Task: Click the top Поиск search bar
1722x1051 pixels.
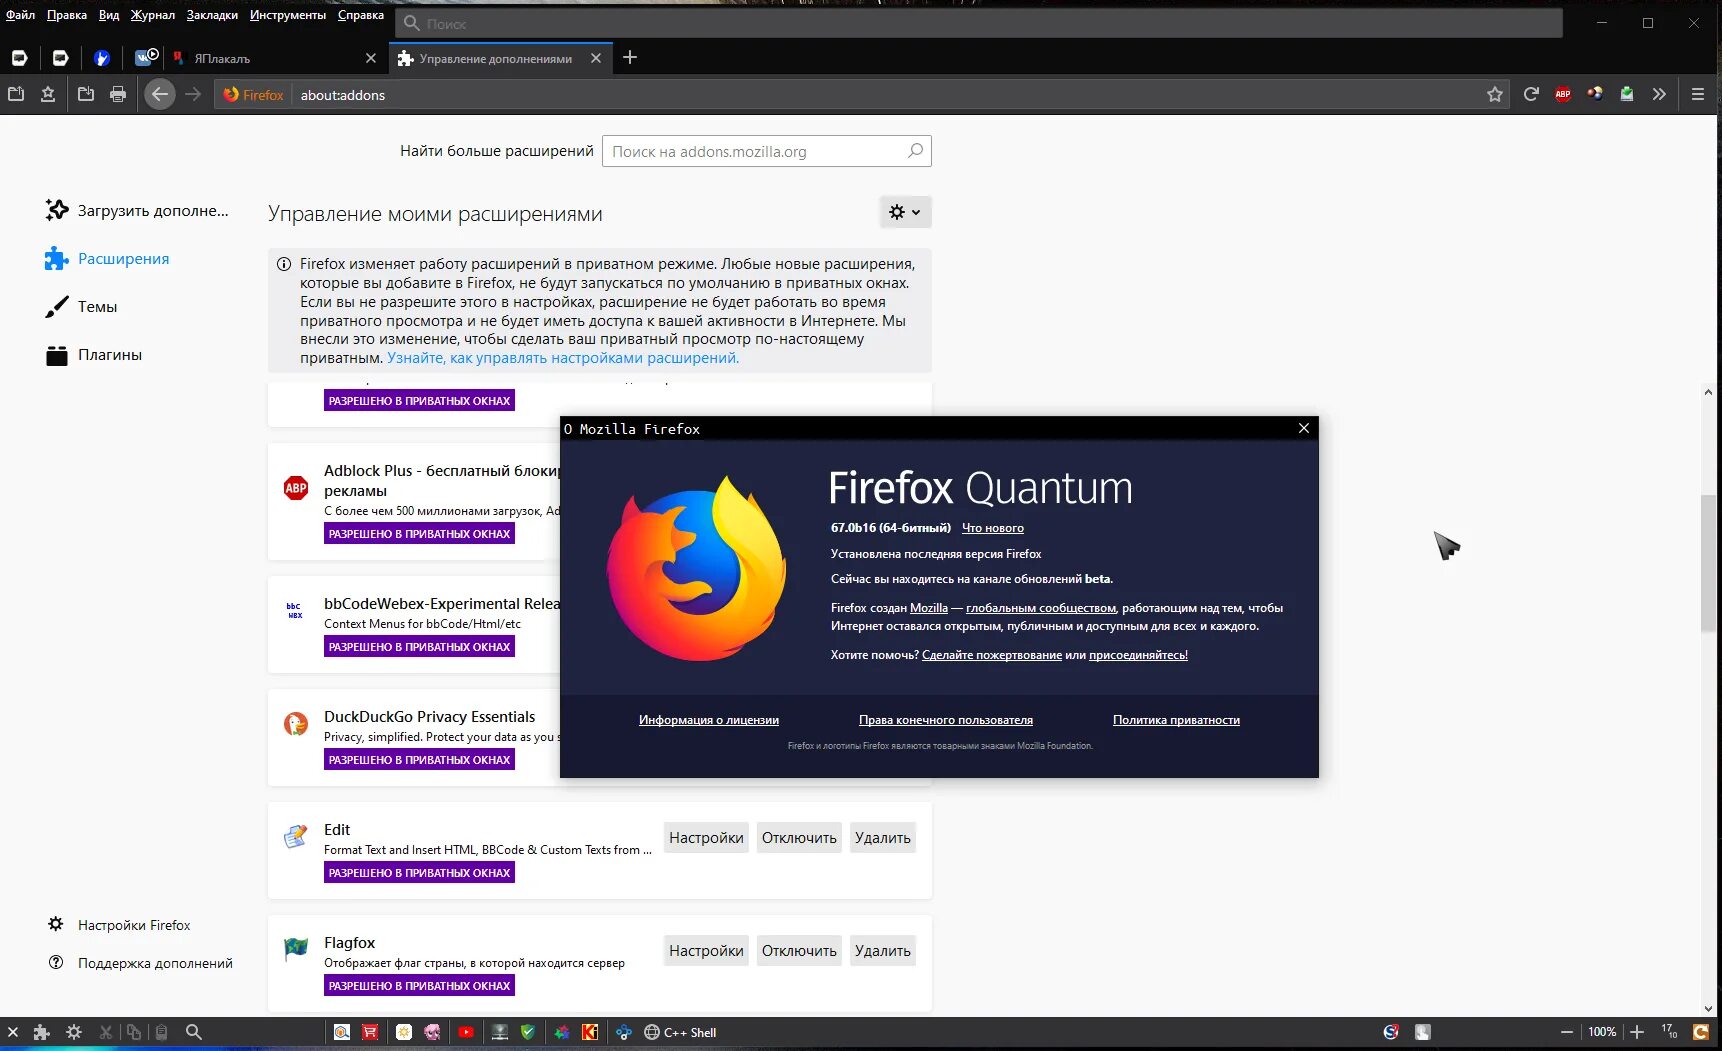Action: click(978, 23)
